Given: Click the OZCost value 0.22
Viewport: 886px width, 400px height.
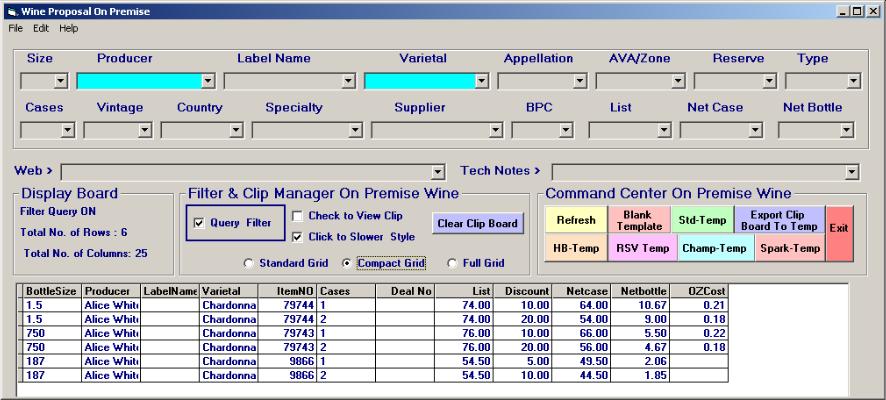Looking at the screenshot, I should (699, 333).
